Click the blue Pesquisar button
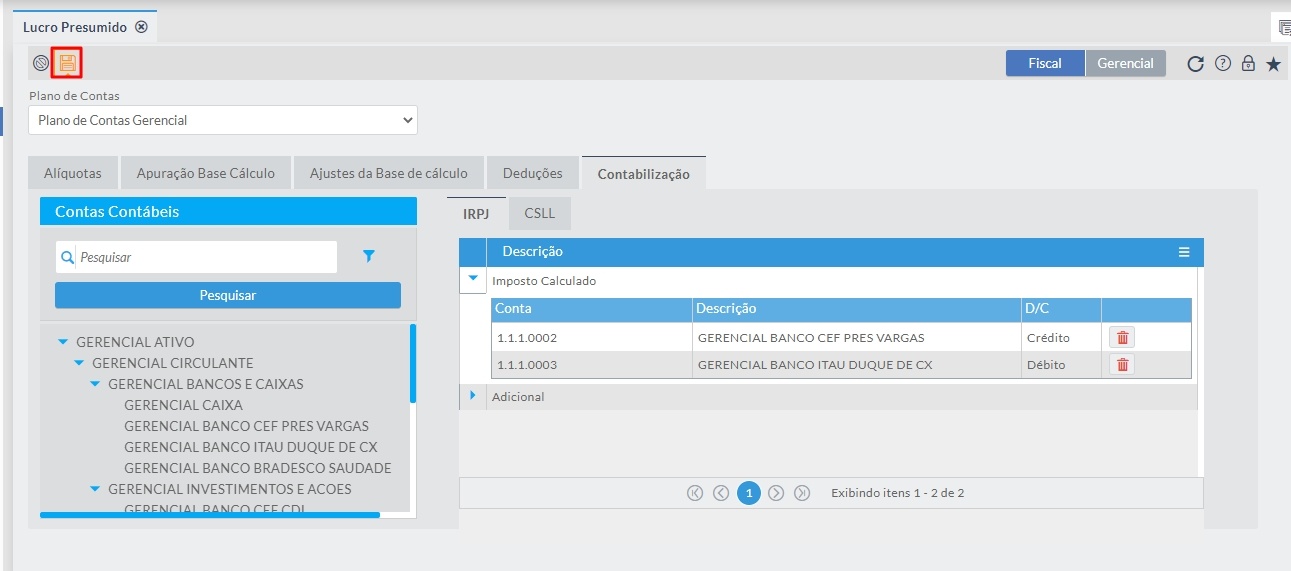The image size is (1291, 571). pyautogui.click(x=228, y=295)
